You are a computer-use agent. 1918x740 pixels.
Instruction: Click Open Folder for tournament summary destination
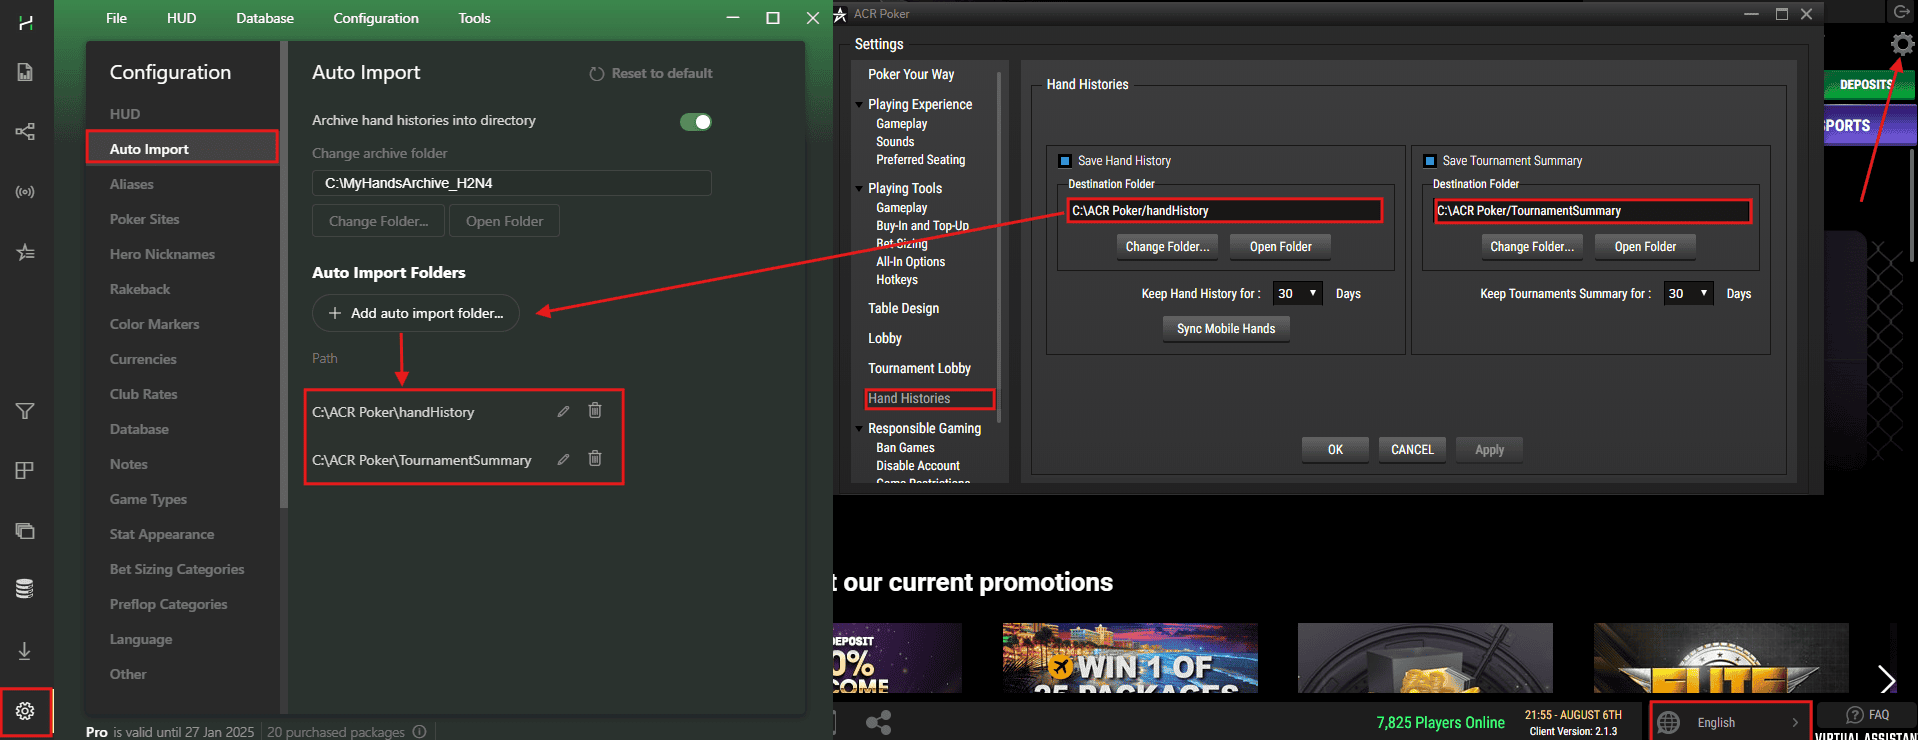(x=1645, y=247)
